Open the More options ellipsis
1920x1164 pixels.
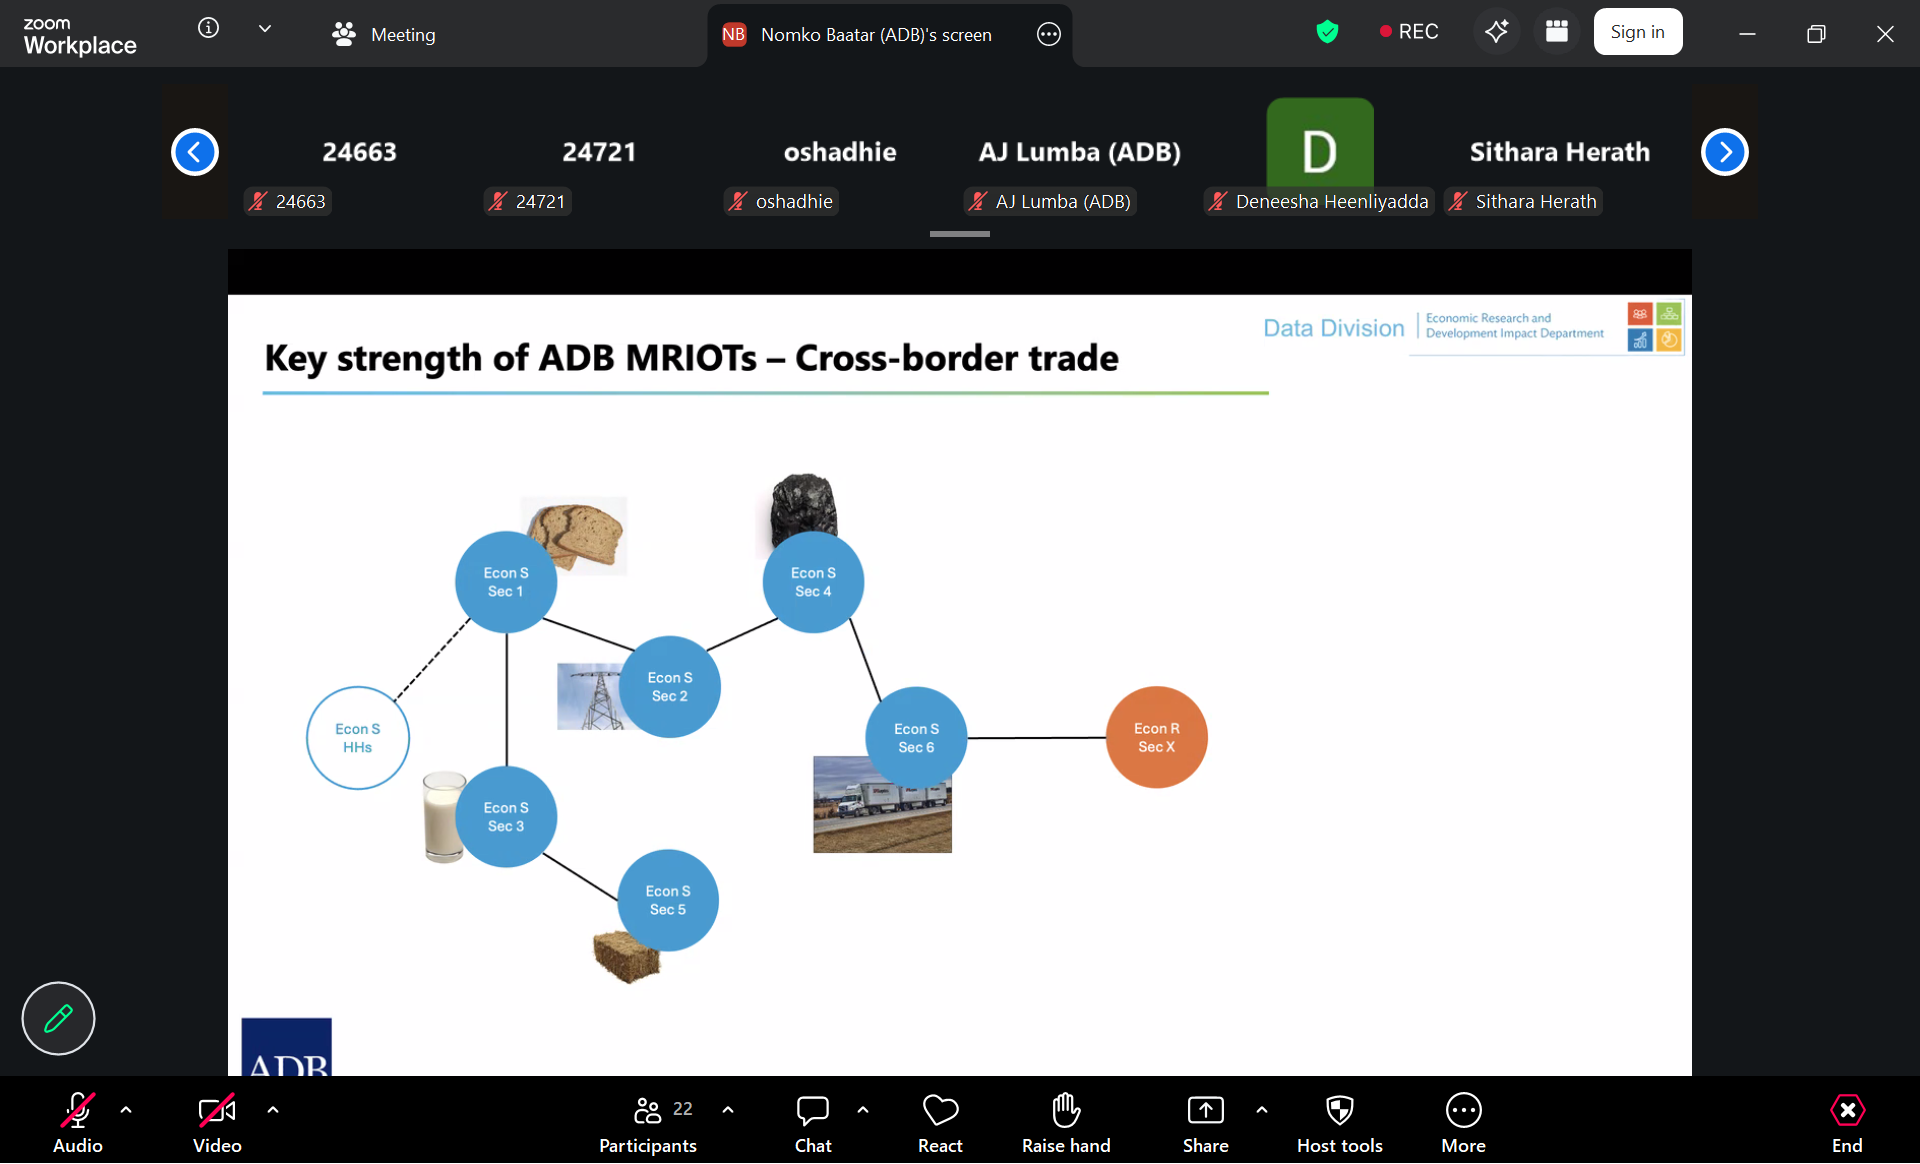1463,1110
